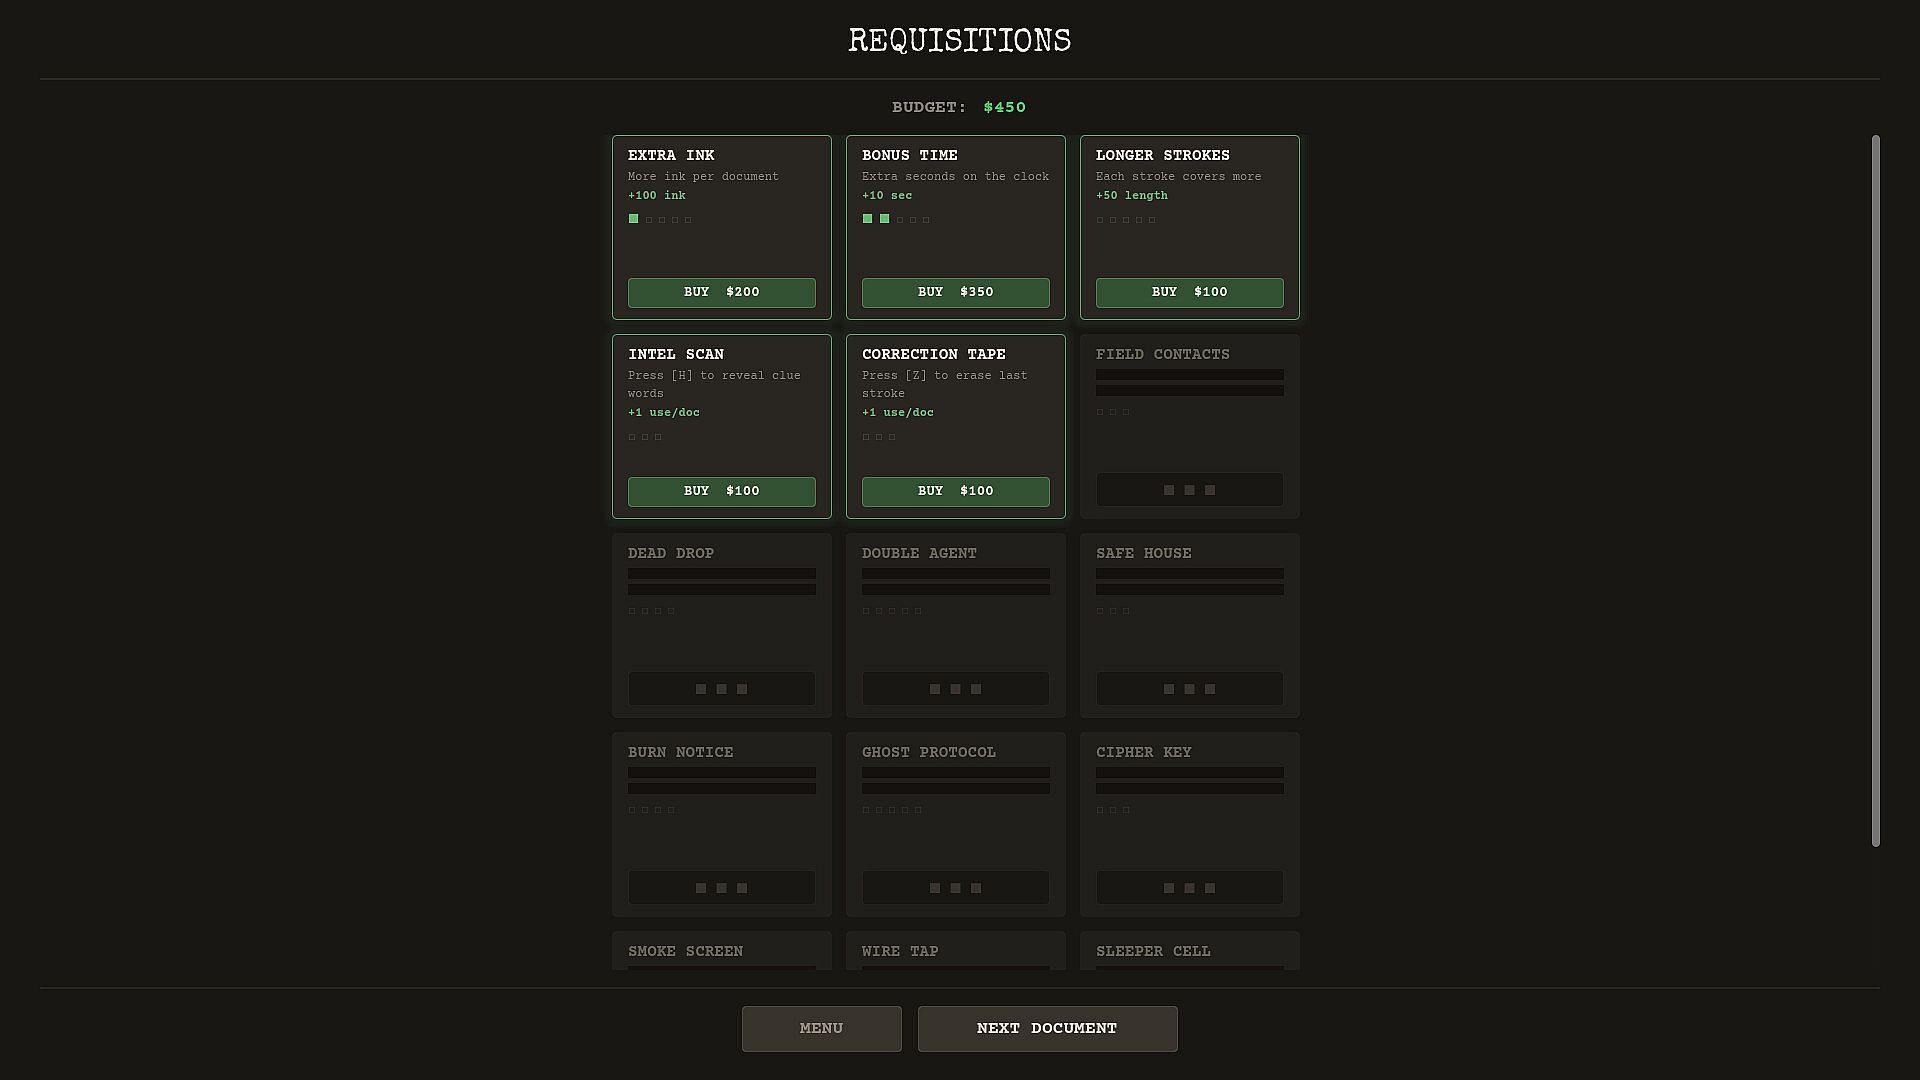
Task: Click Extra Ink filled level pip
Action: coord(633,219)
